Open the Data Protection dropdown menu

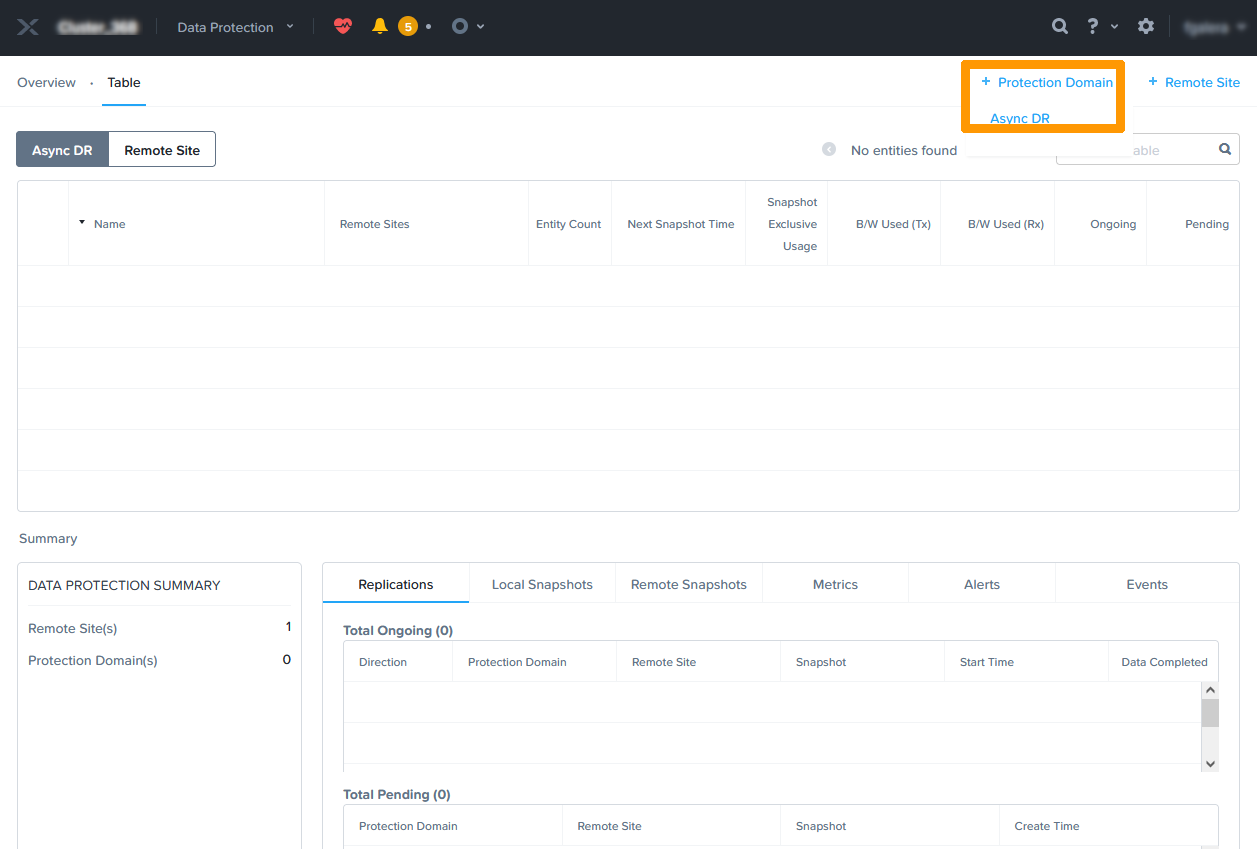click(x=235, y=27)
